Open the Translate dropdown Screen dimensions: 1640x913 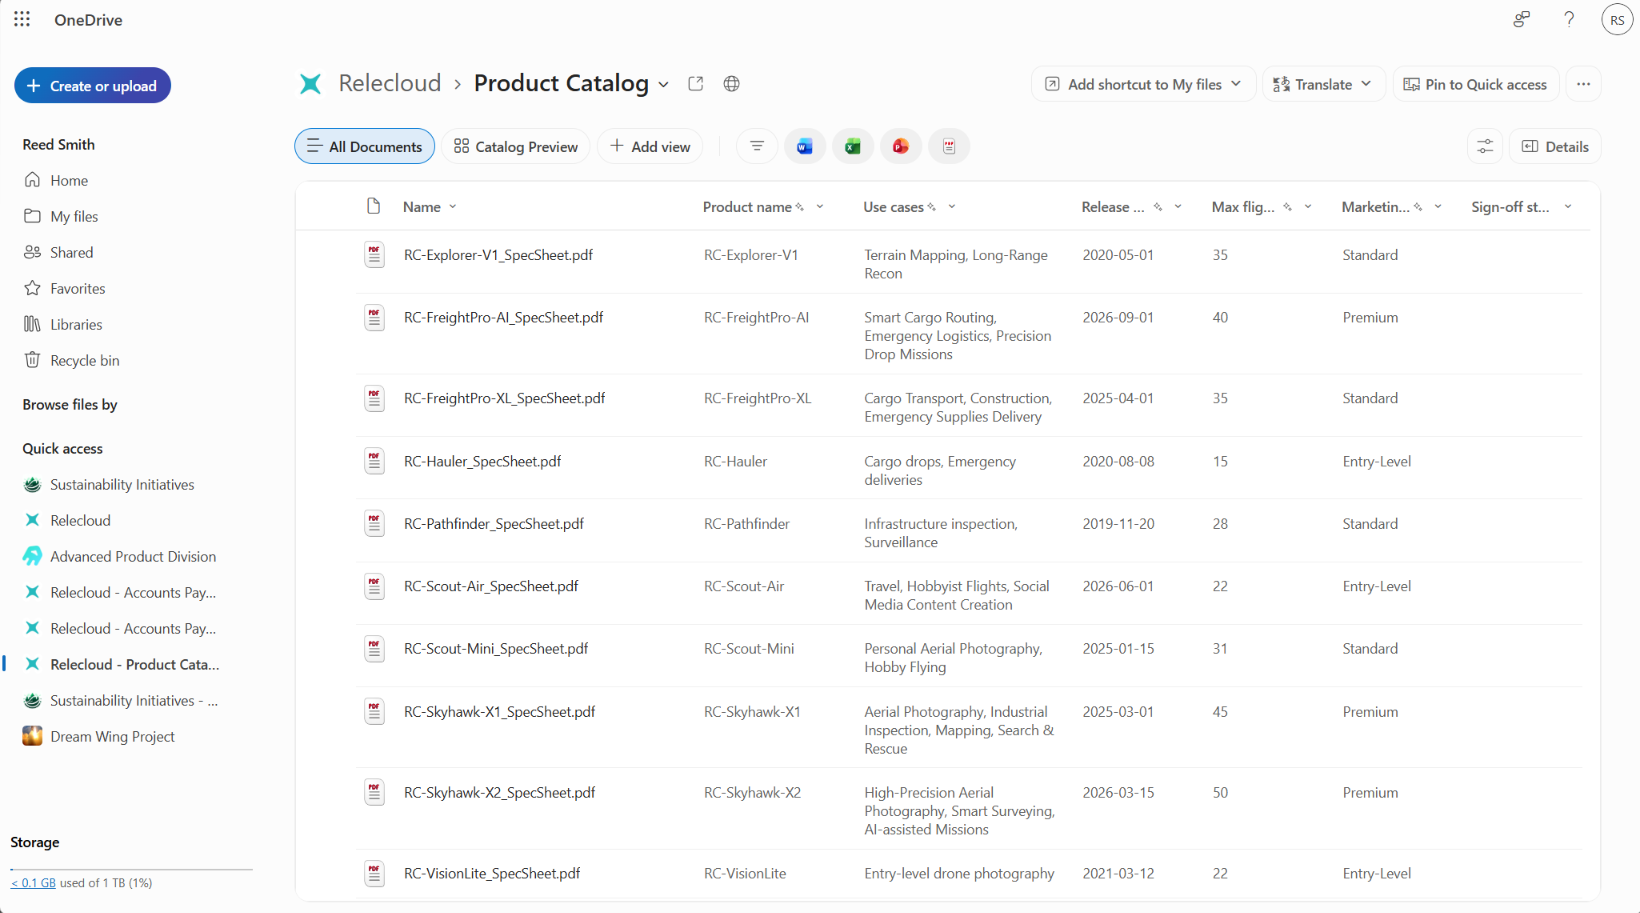pyautogui.click(x=1323, y=85)
